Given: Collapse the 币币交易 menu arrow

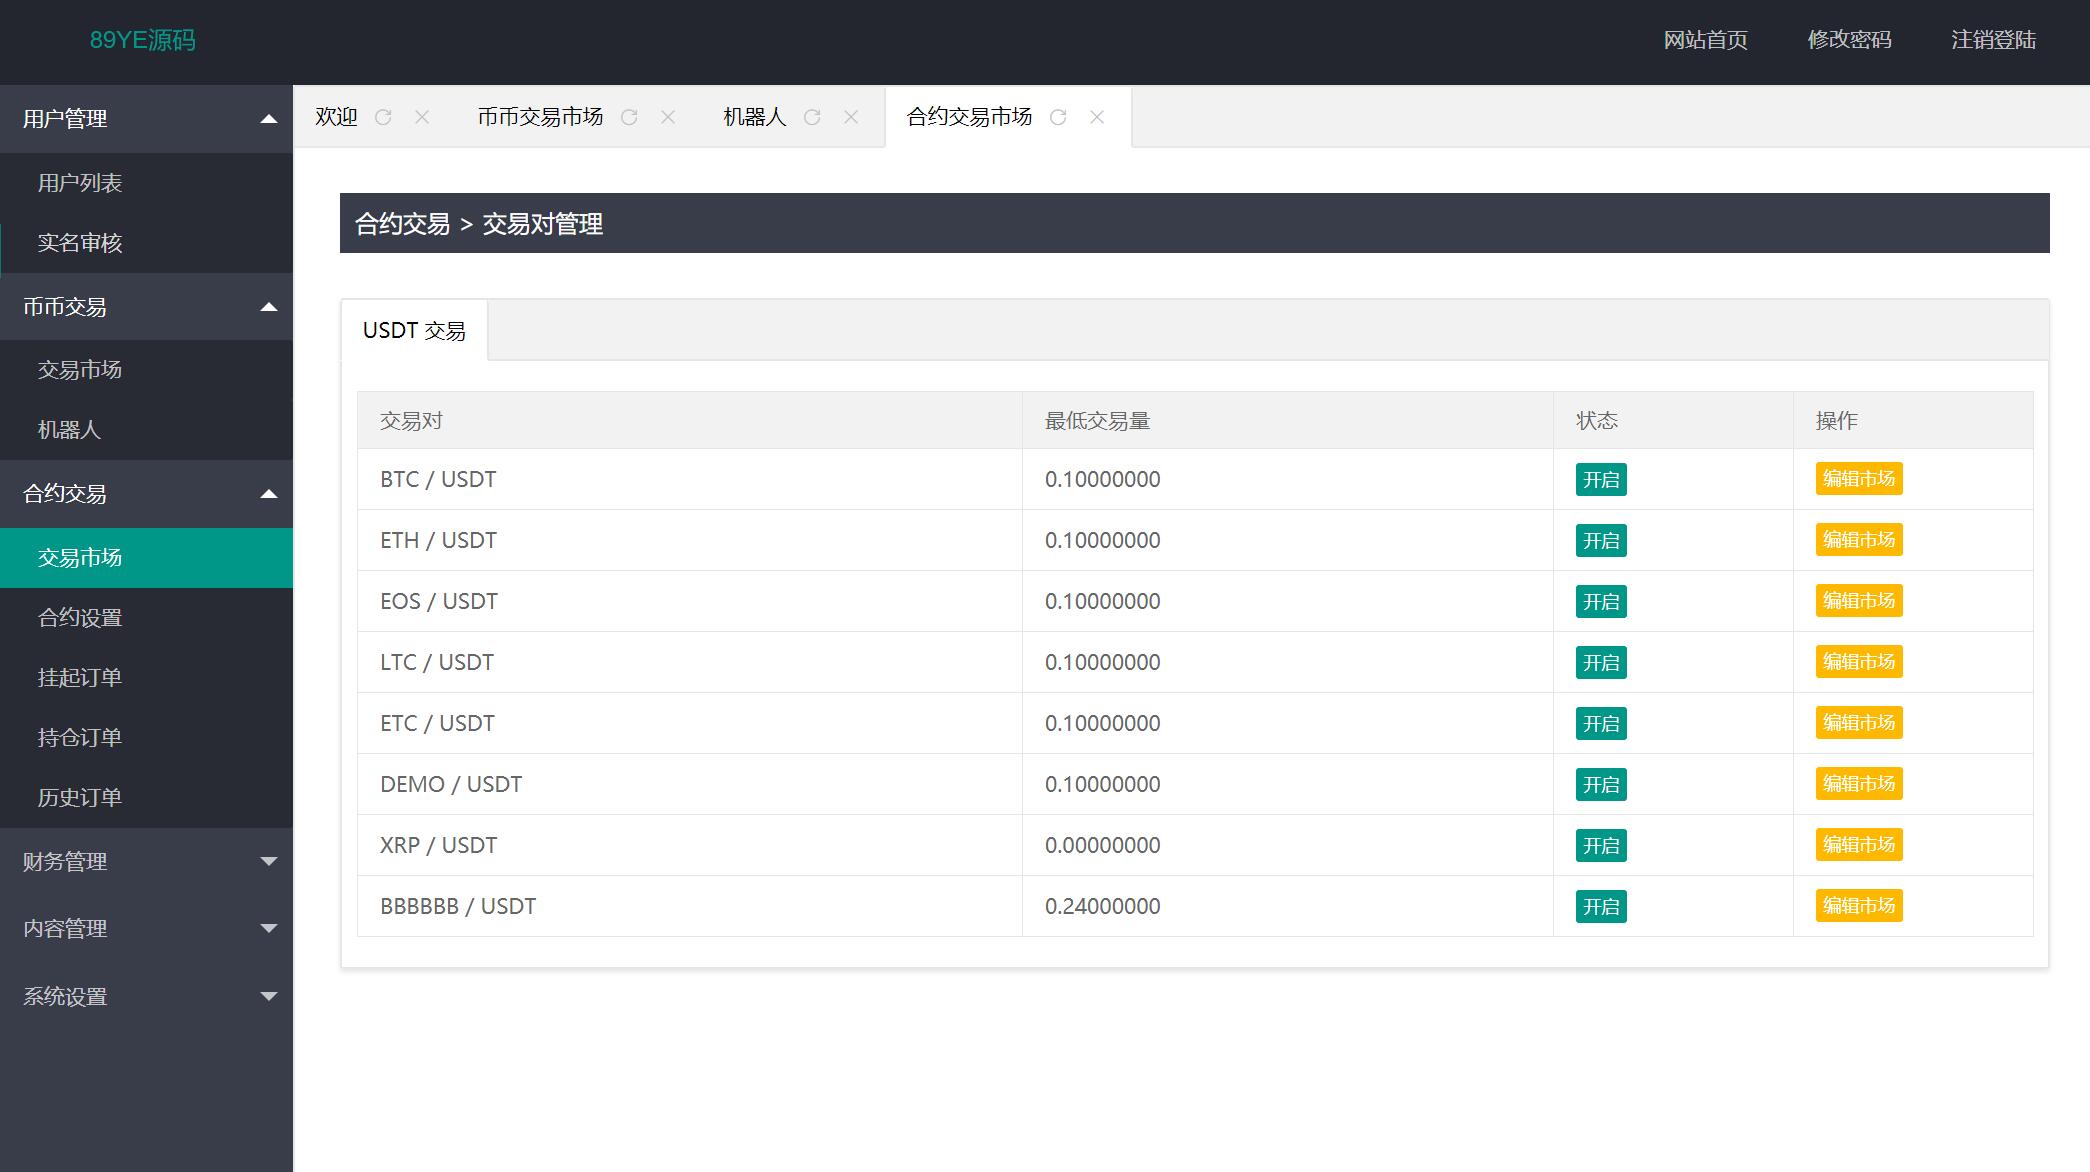Looking at the screenshot, I should coord(268,307).
